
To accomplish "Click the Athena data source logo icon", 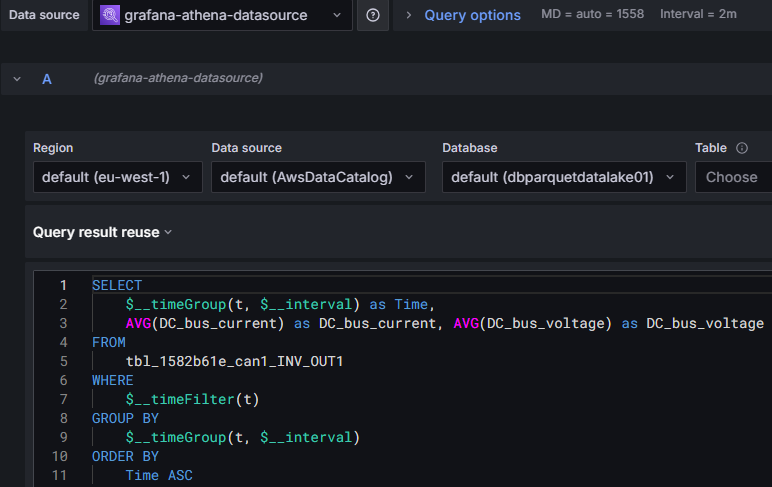I will 110,15.
